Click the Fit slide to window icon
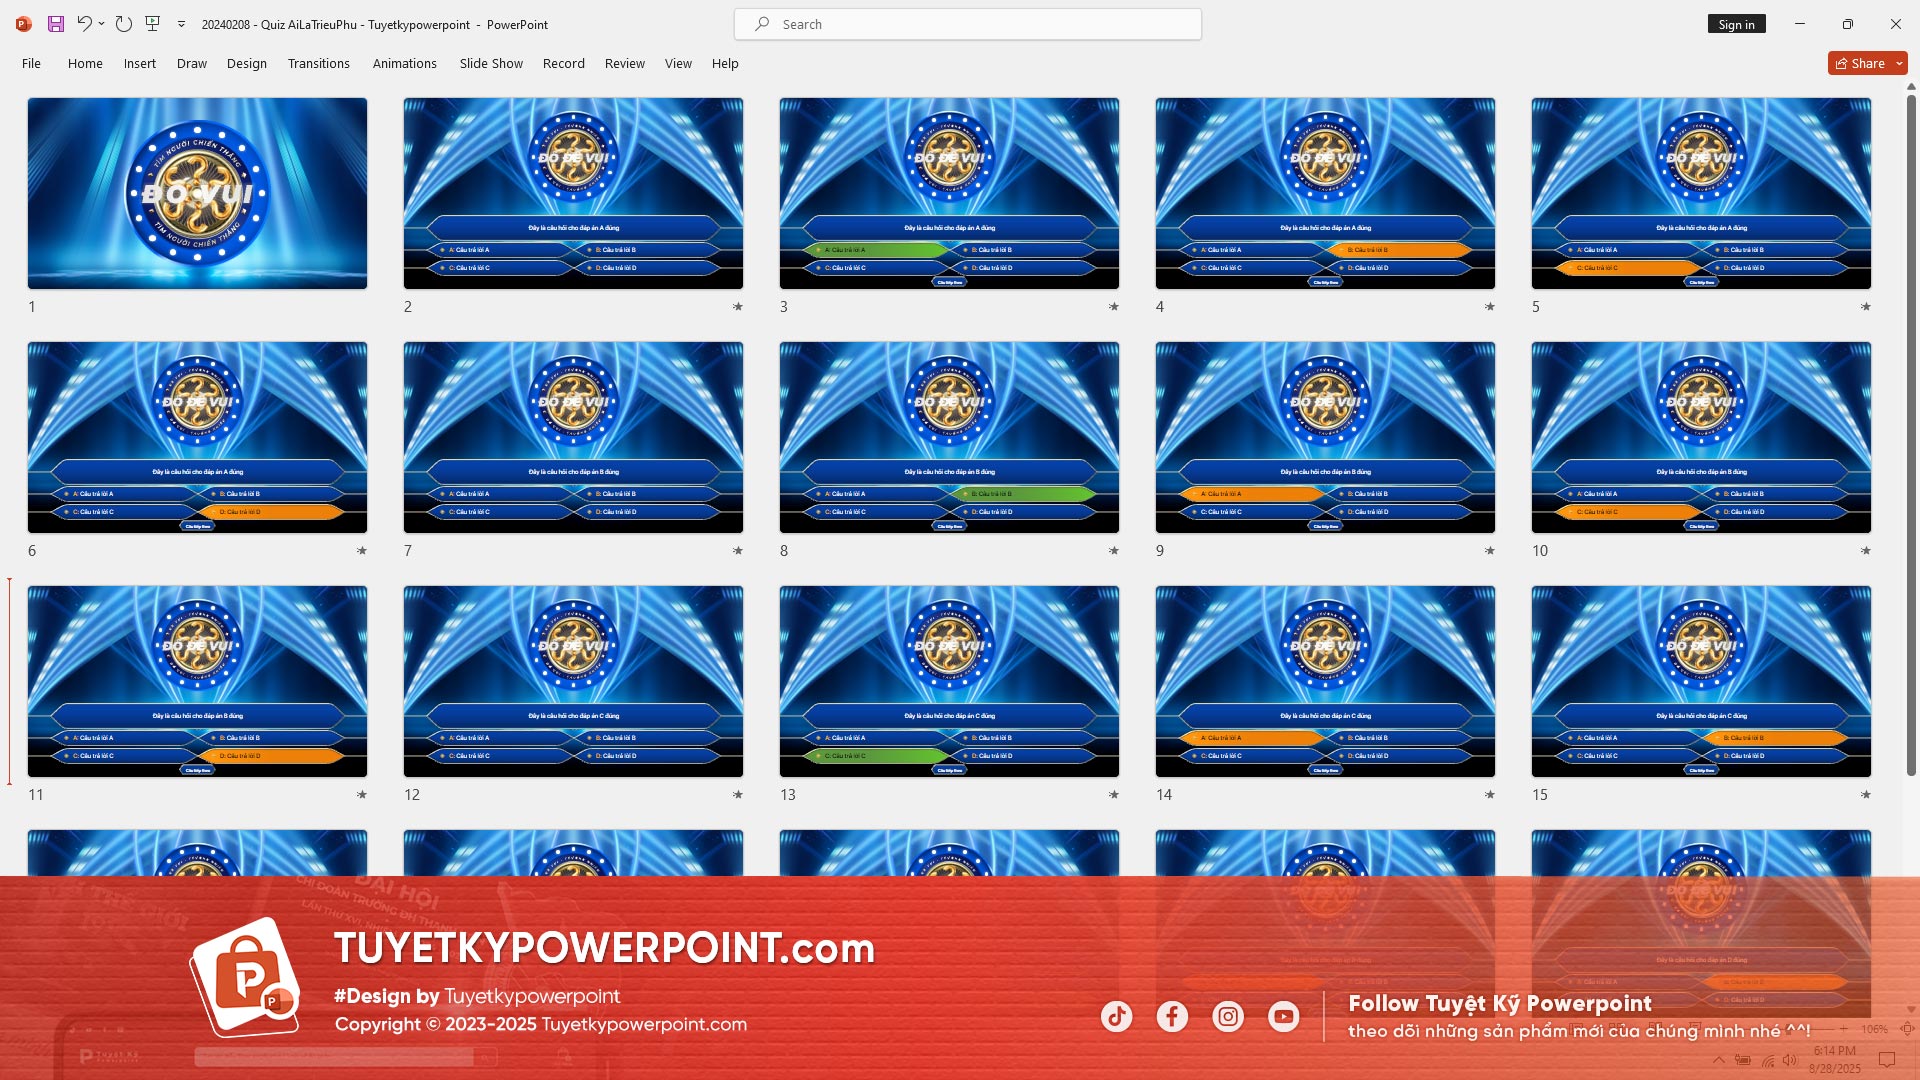Image resolution: width=1920 pixels, height=1080 pixels. click(1905, 1028)
